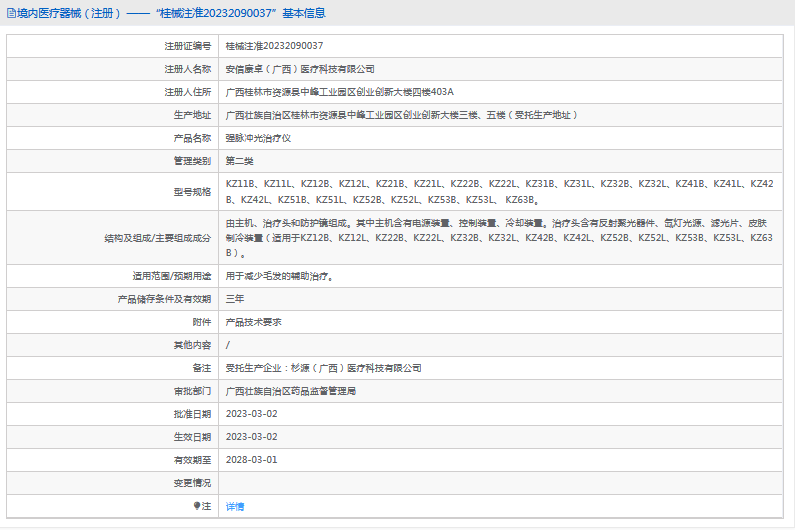Click the 产品名称 label
The image size is (795, 530).
point(192,138)
